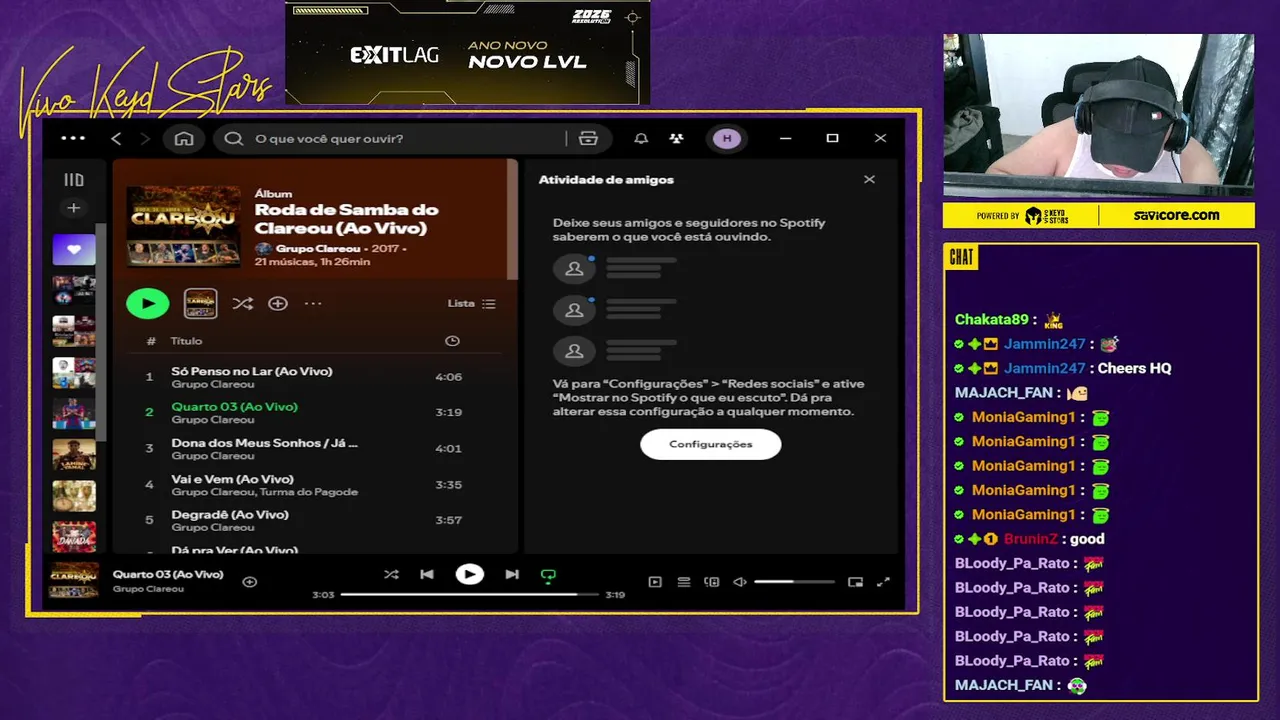Click the 'Configurações' button

coord(711,444)
